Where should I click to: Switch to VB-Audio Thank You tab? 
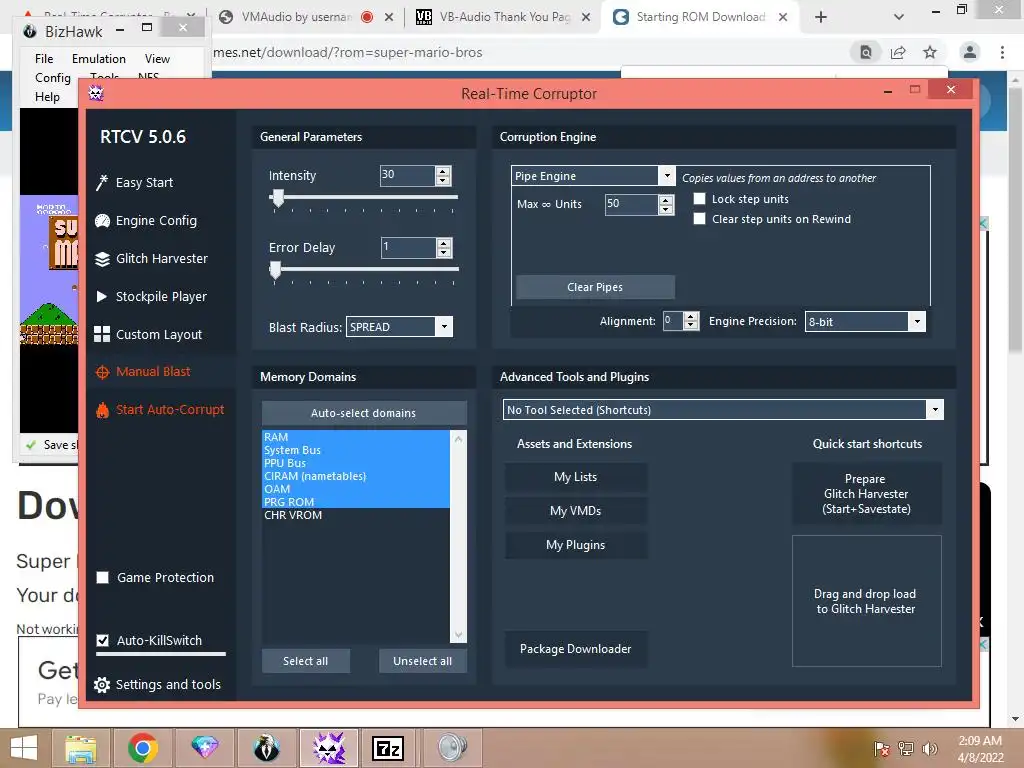(x=503, y=17)
